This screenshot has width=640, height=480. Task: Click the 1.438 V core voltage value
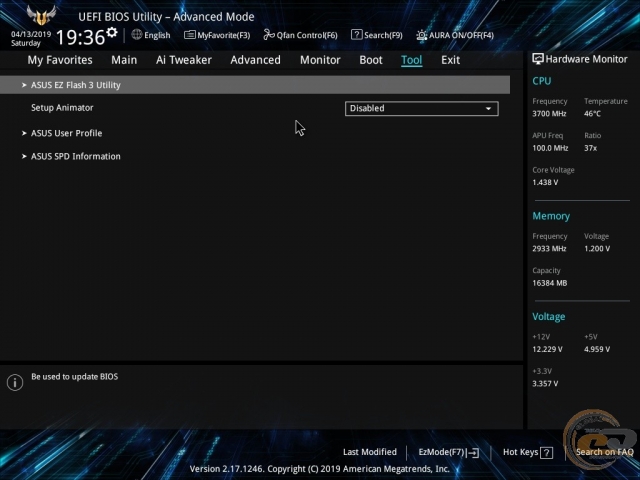point(545,182)
